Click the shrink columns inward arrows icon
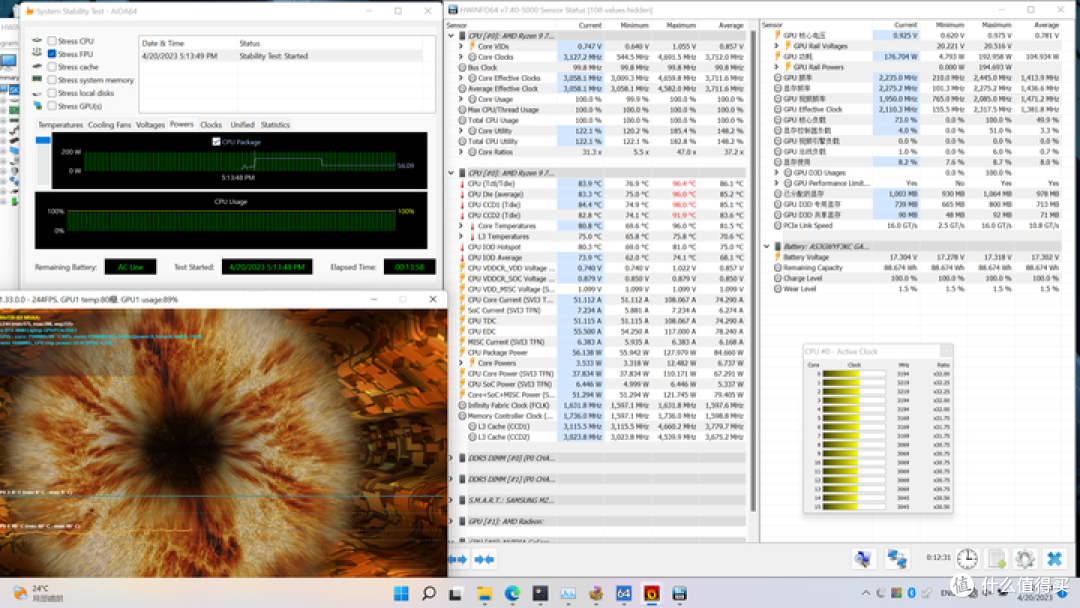1080x608 pixels. coord(484,559)
